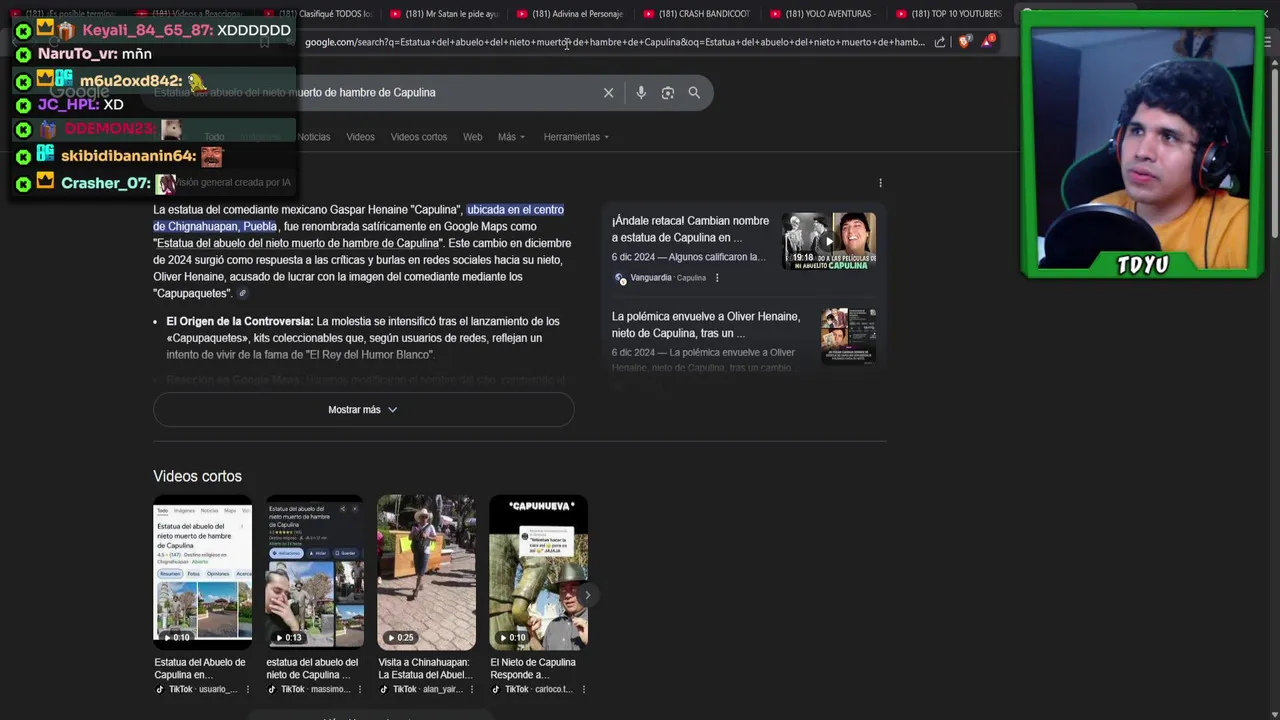
Task: Click "El Origen de la Controversia:" bullet text
Action: coord(240,322)
